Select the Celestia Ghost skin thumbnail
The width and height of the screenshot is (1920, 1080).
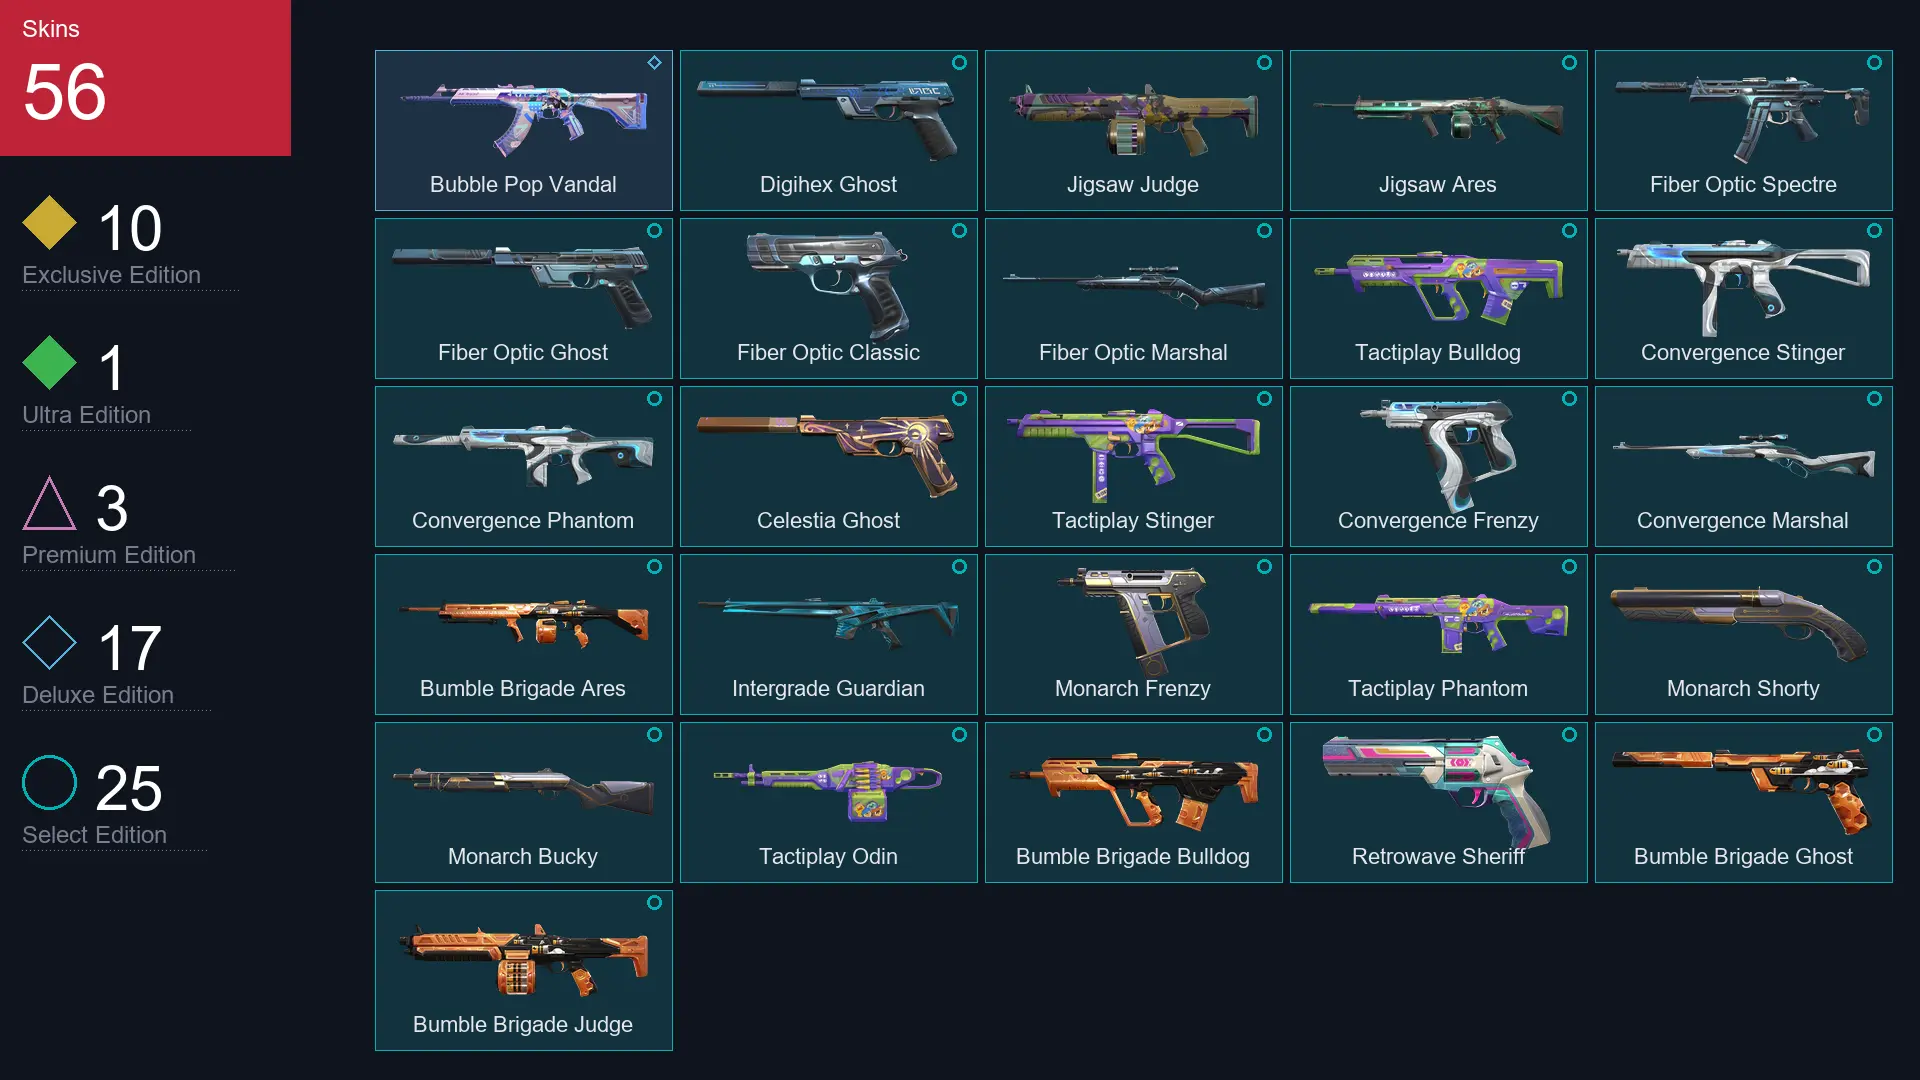pyautogui.click(x=828, y=466)
